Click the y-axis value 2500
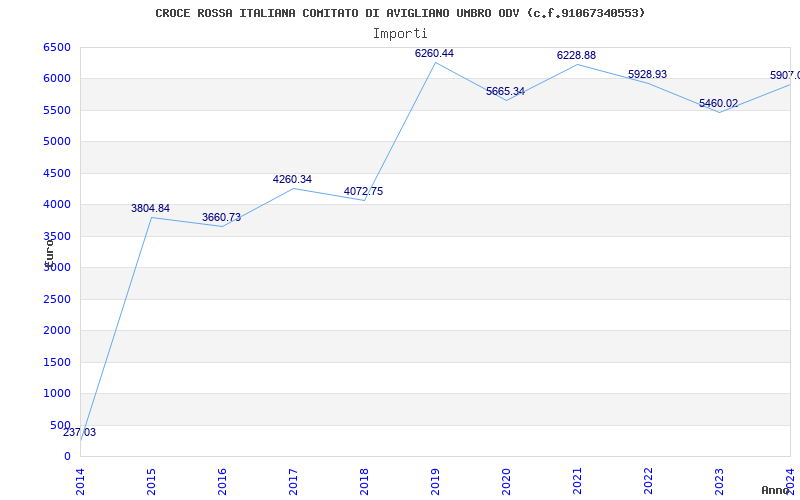The height and width of the screenshot is (500, 800). (57, 299)
